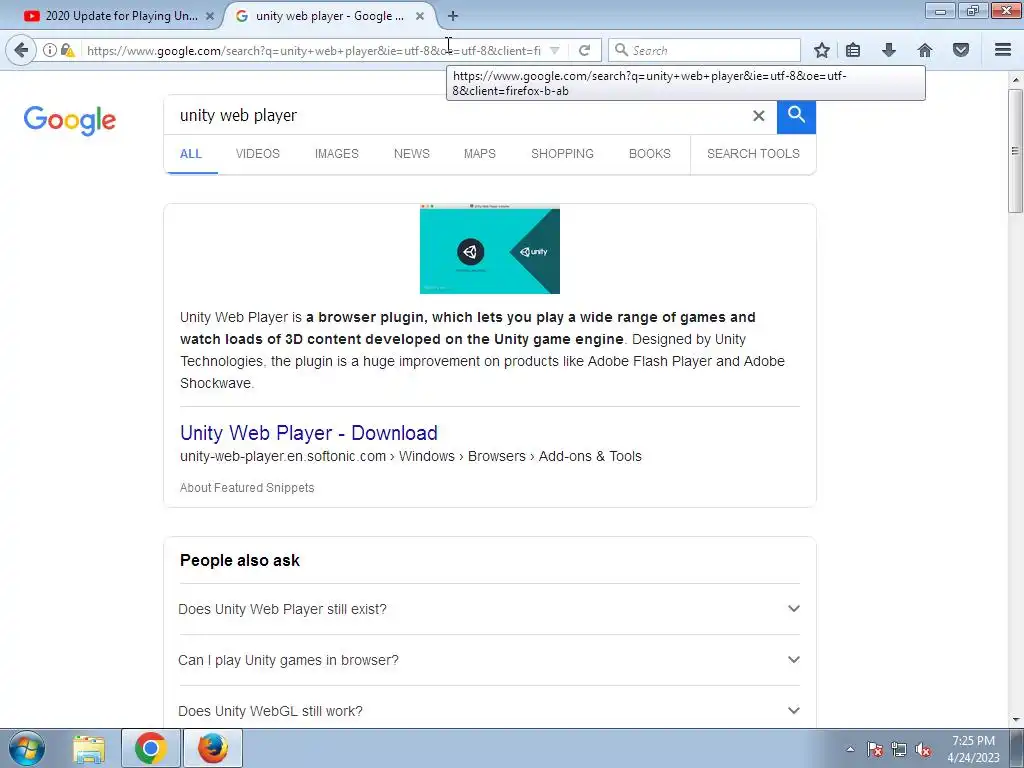Show hidden system tray icons arrow
Image resolution: width=1024 pixels, height=768 pixels.
pos(850,749)
